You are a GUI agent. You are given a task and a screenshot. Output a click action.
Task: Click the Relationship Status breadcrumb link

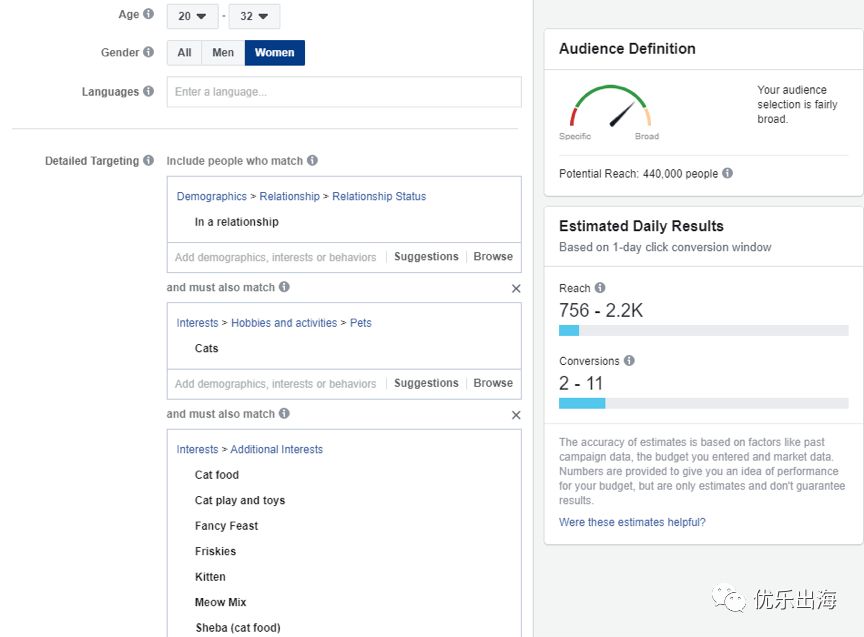point(379,197)
